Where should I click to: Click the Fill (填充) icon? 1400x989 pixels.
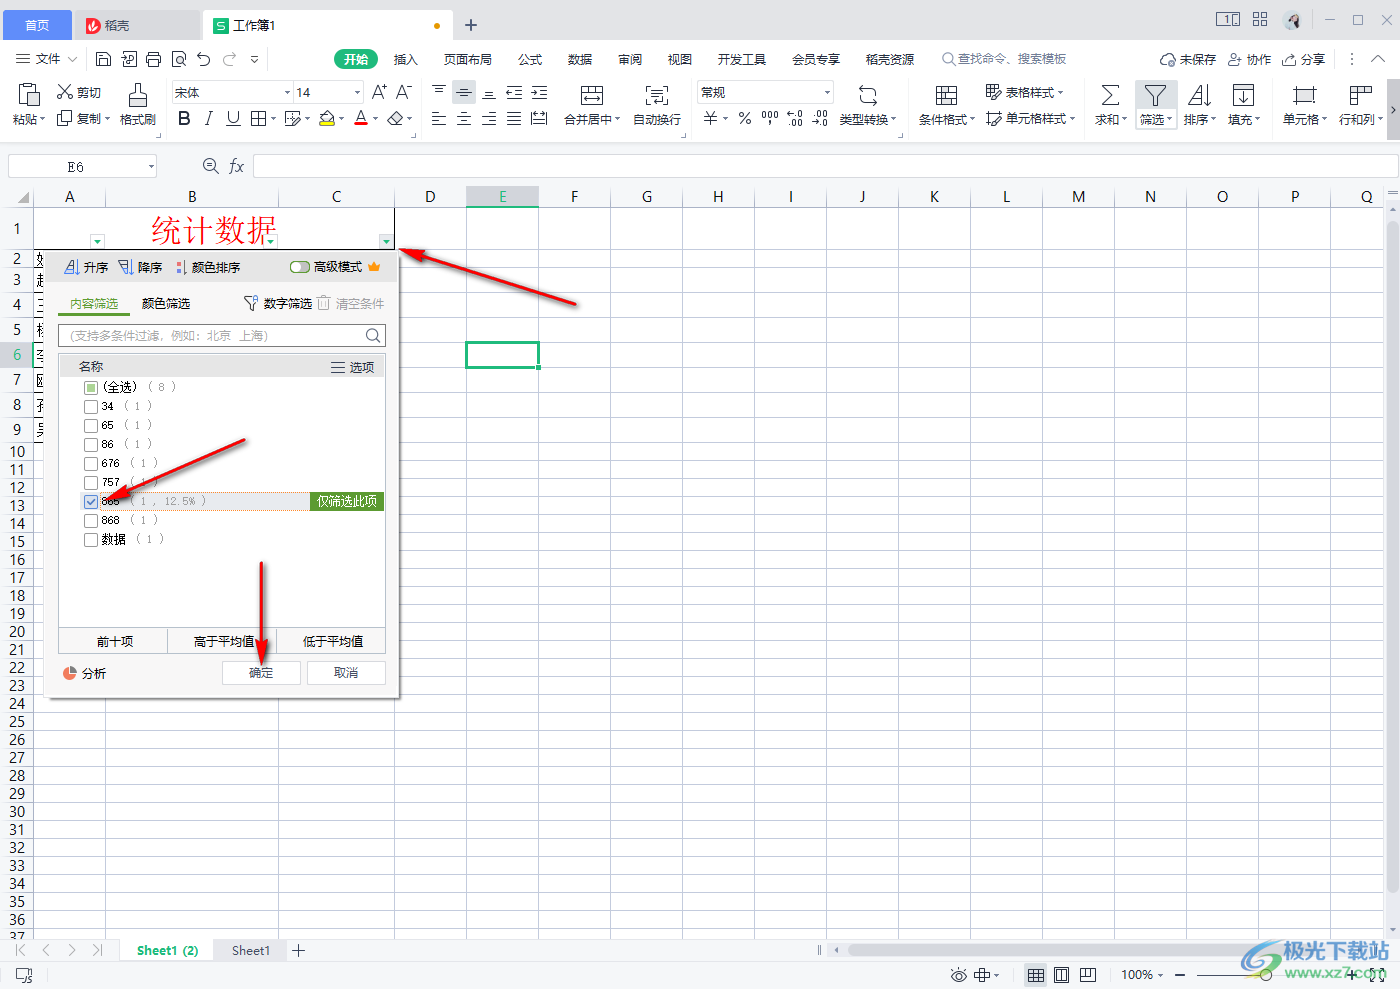tap(1243, 95)
